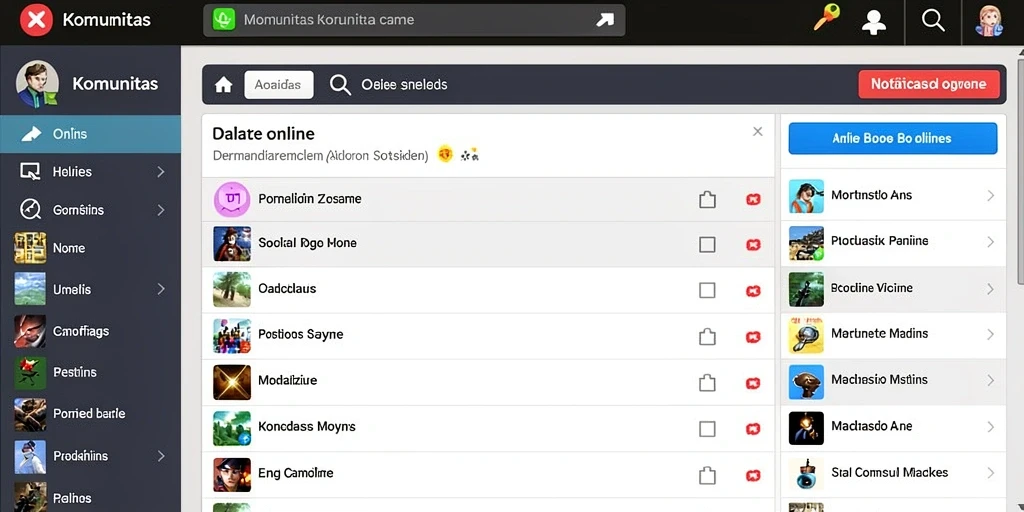Image resolution: width=1024 pixels, height=512 pixels.
Task: Click red delete icon for Eng Camolme
Action: coord(753,475)
